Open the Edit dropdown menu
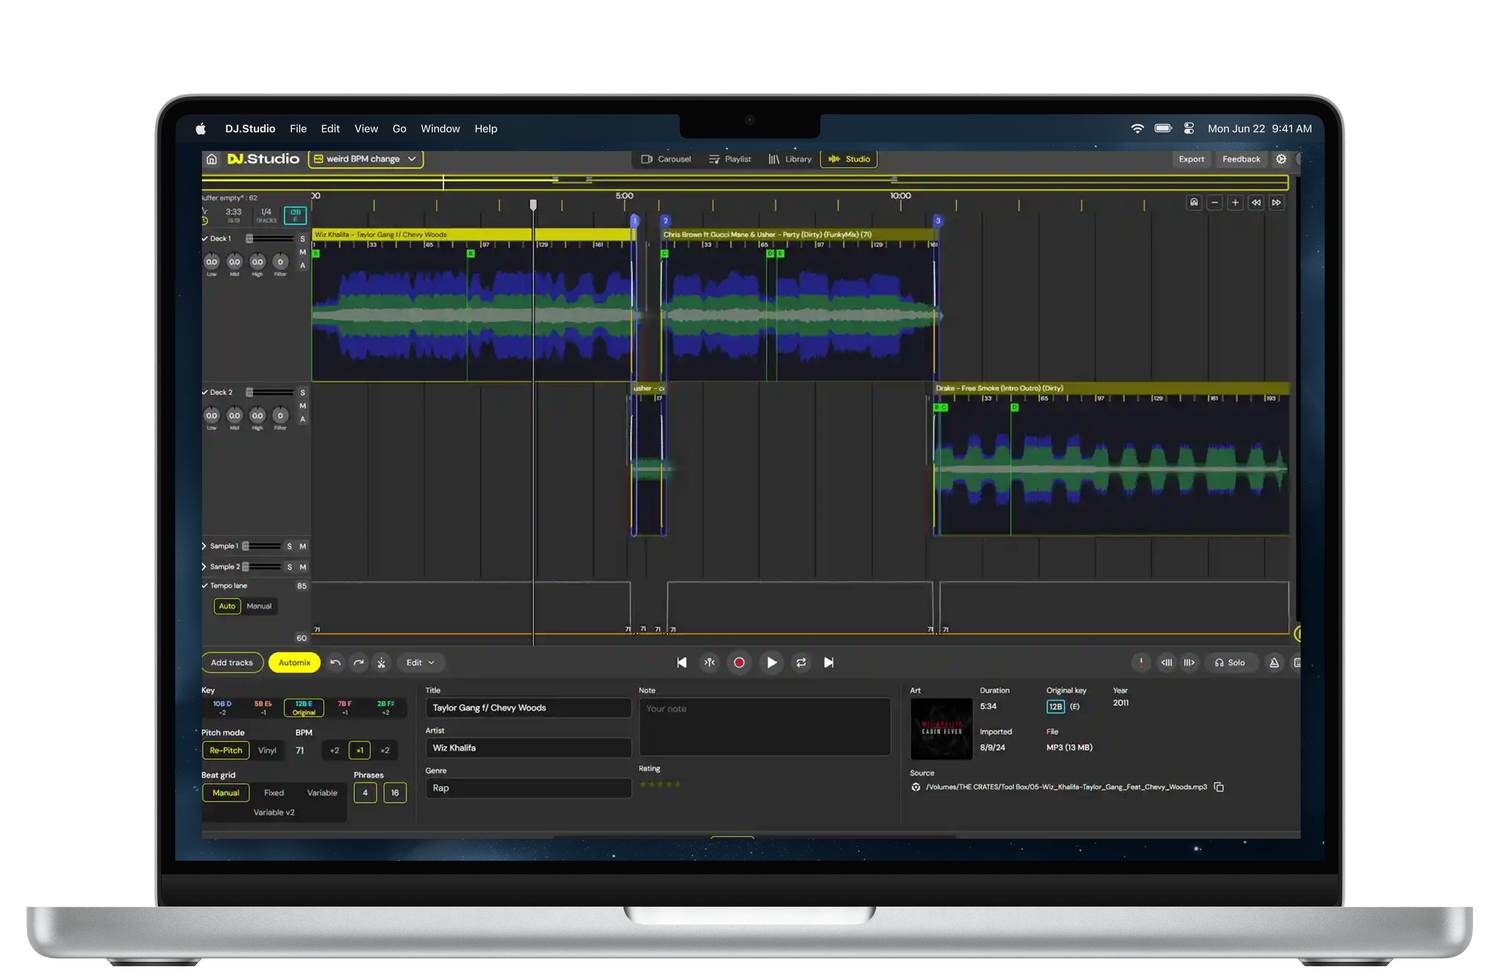Image resolution: width=1500 pixels, height=975 pixels. pos(420,663)
